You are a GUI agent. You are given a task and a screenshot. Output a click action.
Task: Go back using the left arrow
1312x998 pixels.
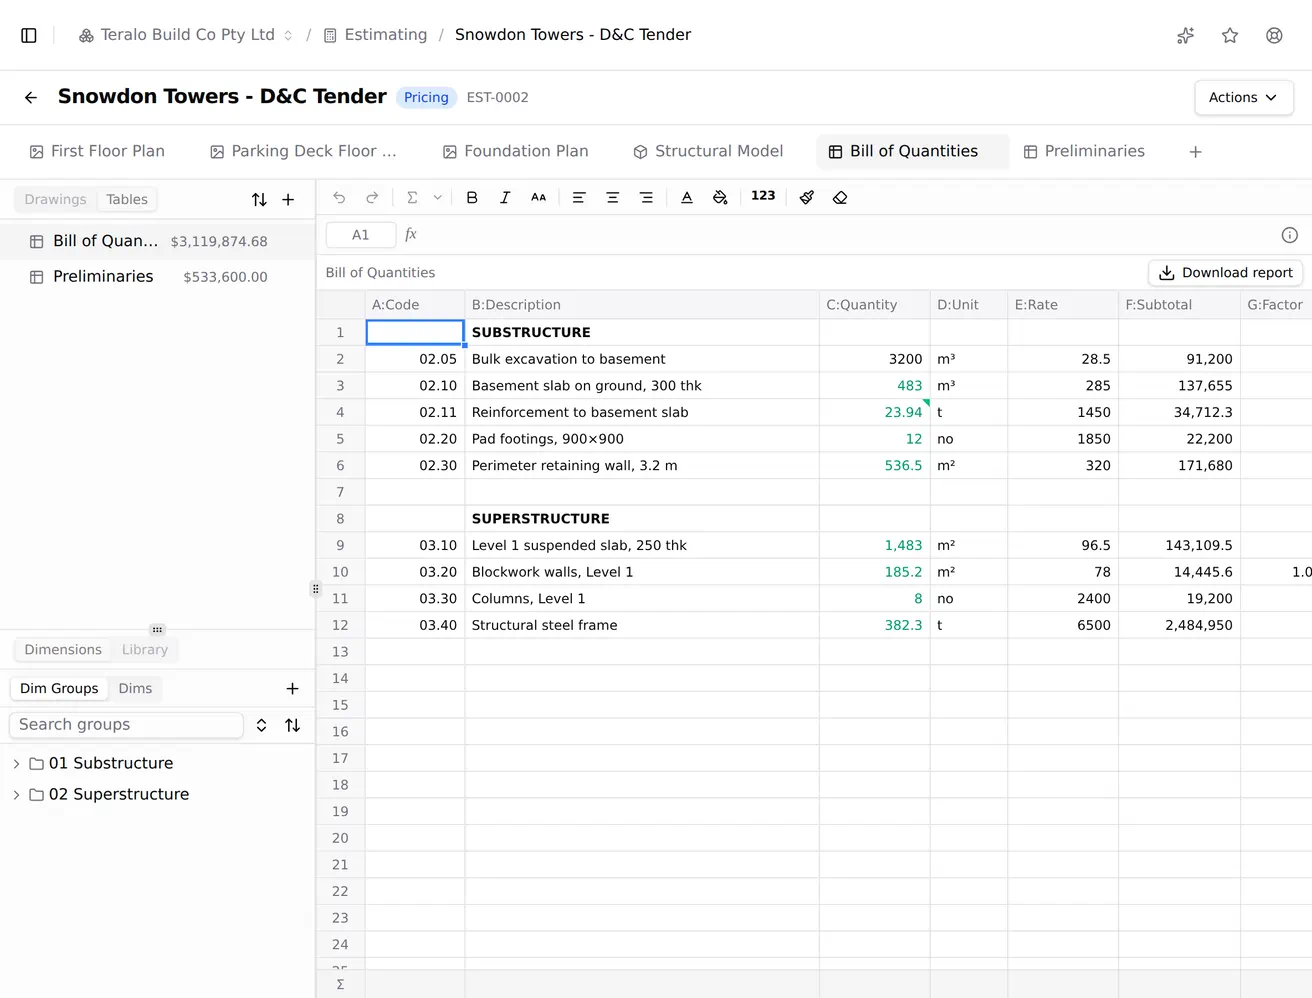31,97
